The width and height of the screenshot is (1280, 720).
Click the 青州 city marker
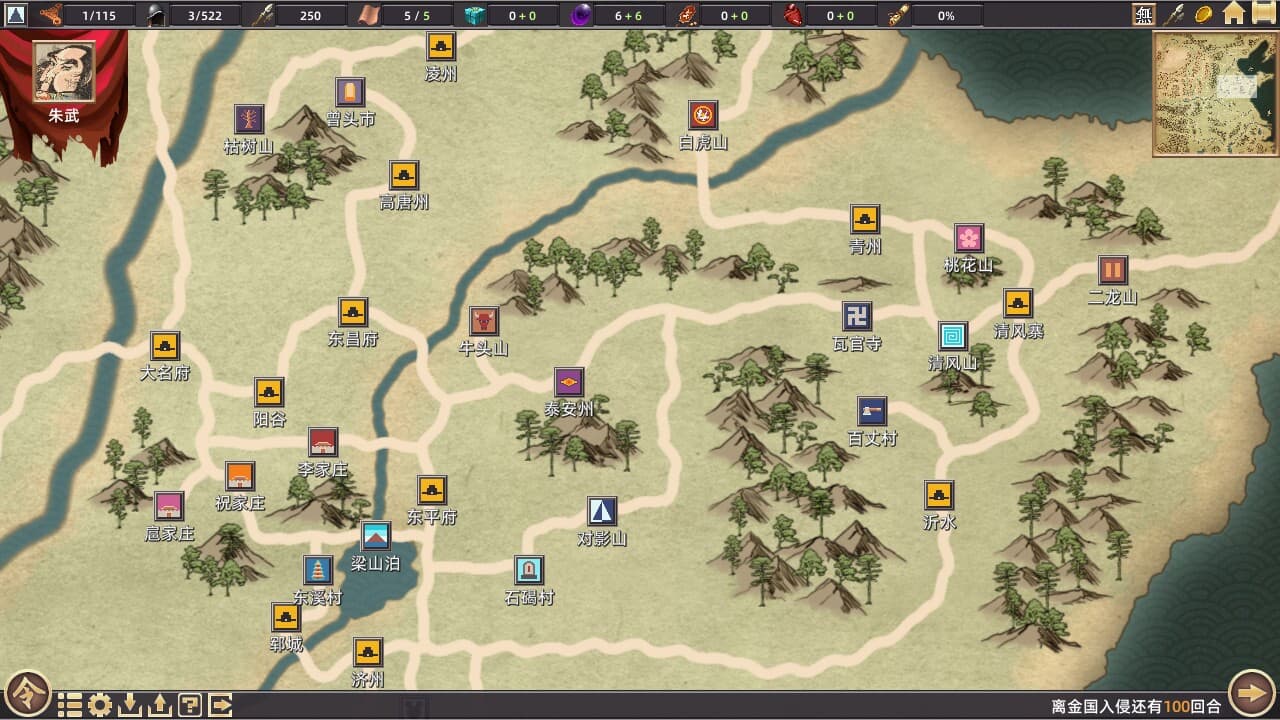[865, 219]
